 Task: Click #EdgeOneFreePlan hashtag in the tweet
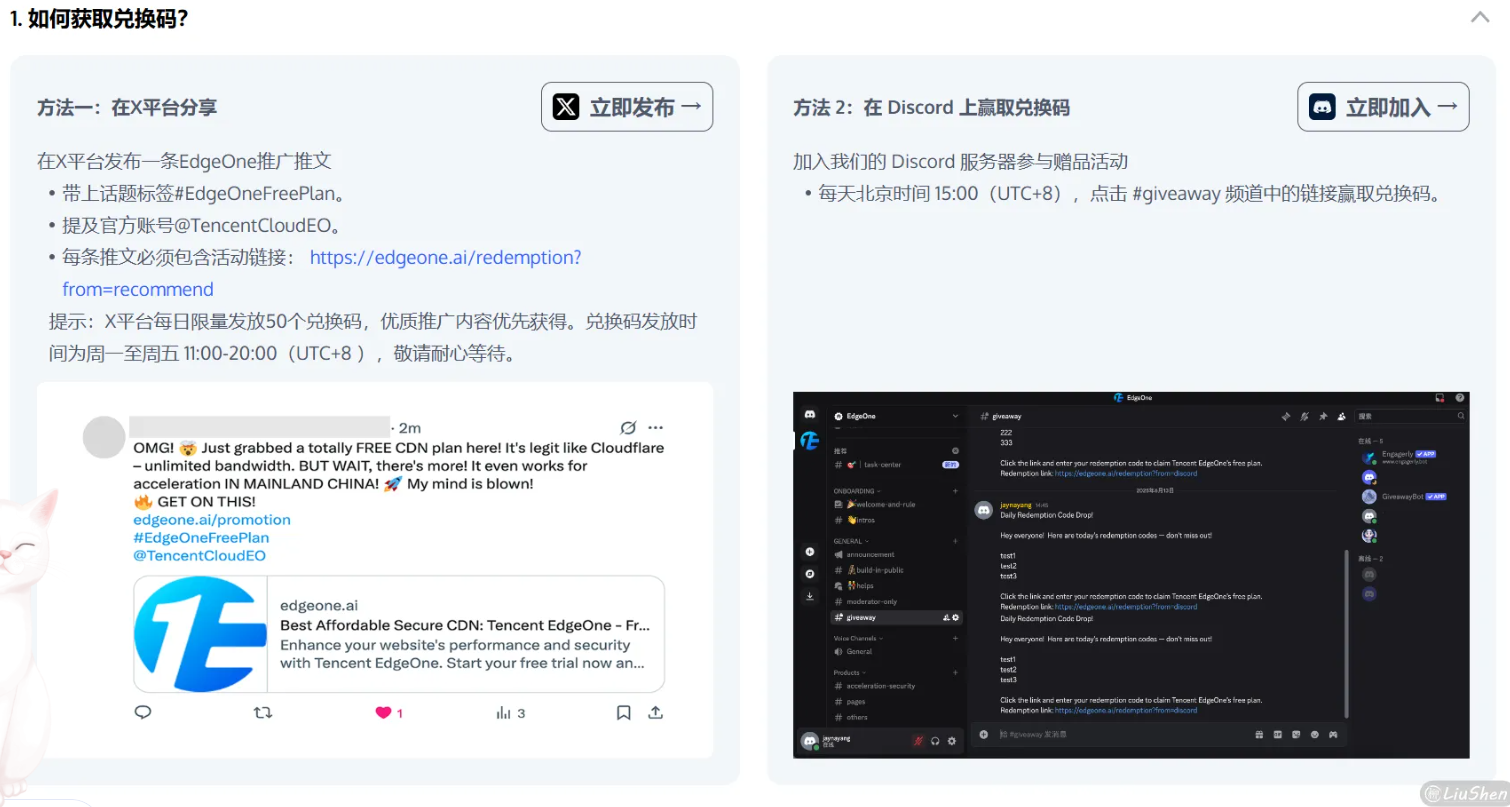[x=201, y=538]
